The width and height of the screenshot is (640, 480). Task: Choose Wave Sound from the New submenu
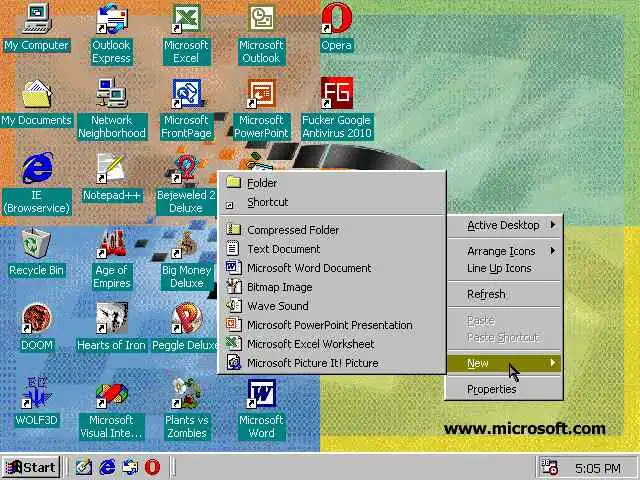332,306
